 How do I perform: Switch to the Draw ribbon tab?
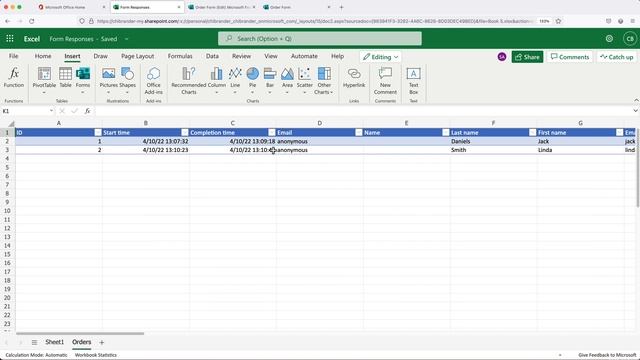pyautogui.click(x=100, y=56)
